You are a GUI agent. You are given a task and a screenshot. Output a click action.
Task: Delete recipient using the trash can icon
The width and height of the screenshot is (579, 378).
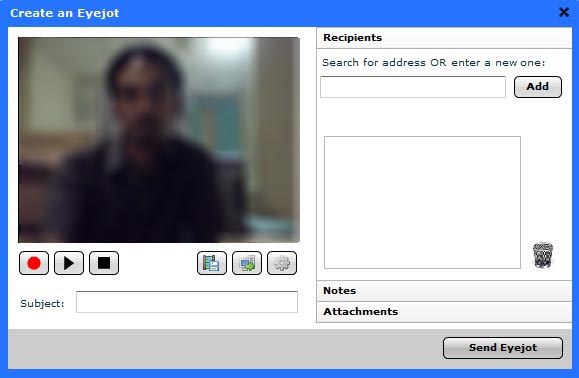[542, 255]
